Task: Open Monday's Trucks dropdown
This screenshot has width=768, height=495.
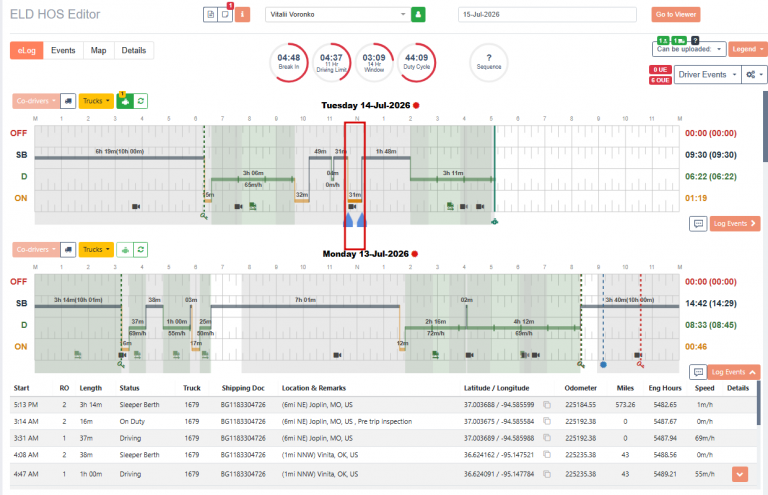Action: 96,250
